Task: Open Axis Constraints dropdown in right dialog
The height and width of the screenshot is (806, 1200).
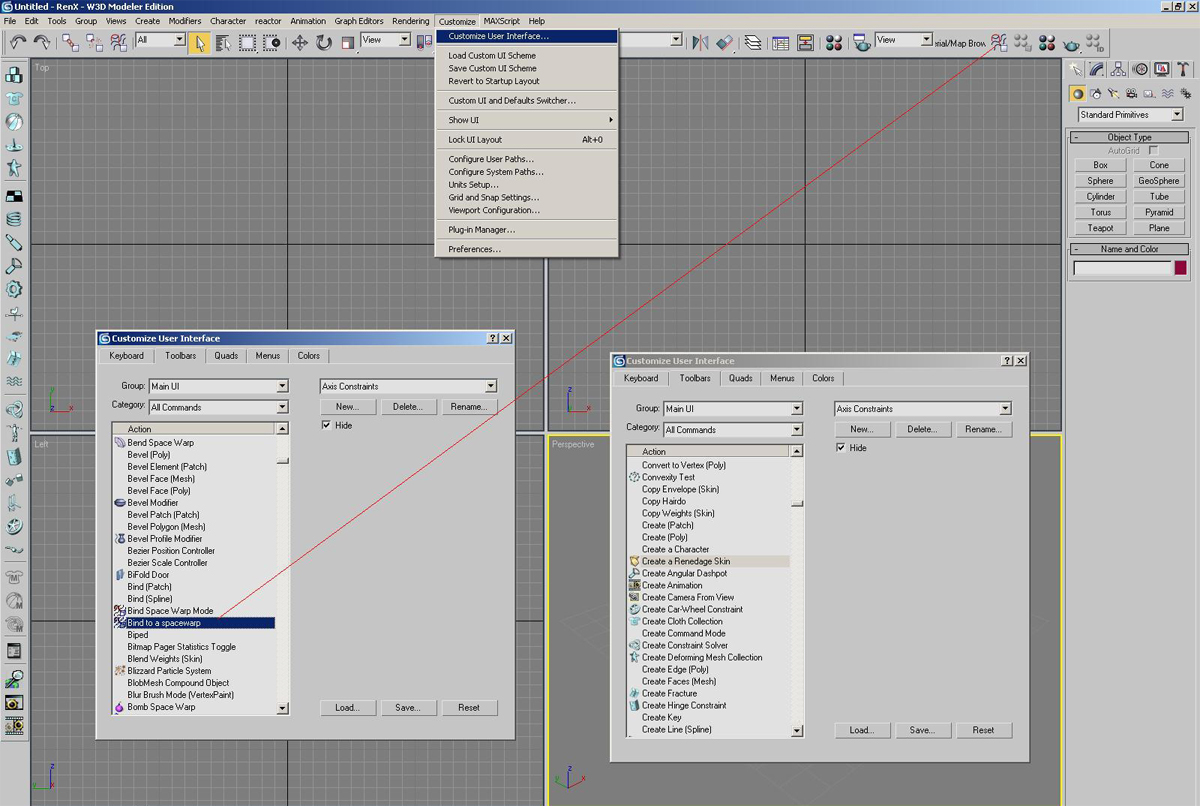Action: tap(1004, 409)
